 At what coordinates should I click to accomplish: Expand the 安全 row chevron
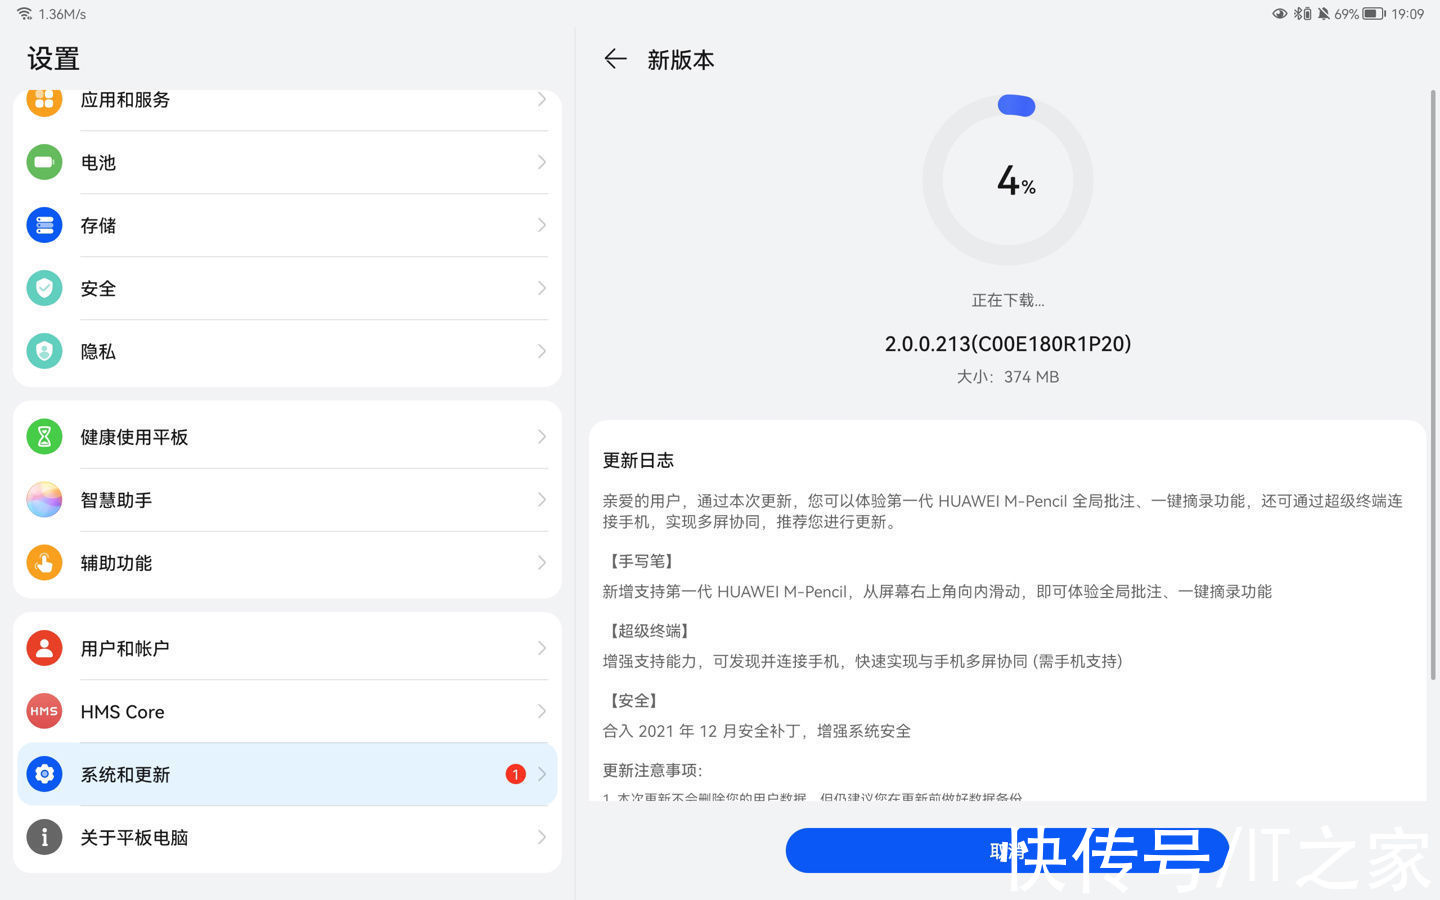[541, 288]
